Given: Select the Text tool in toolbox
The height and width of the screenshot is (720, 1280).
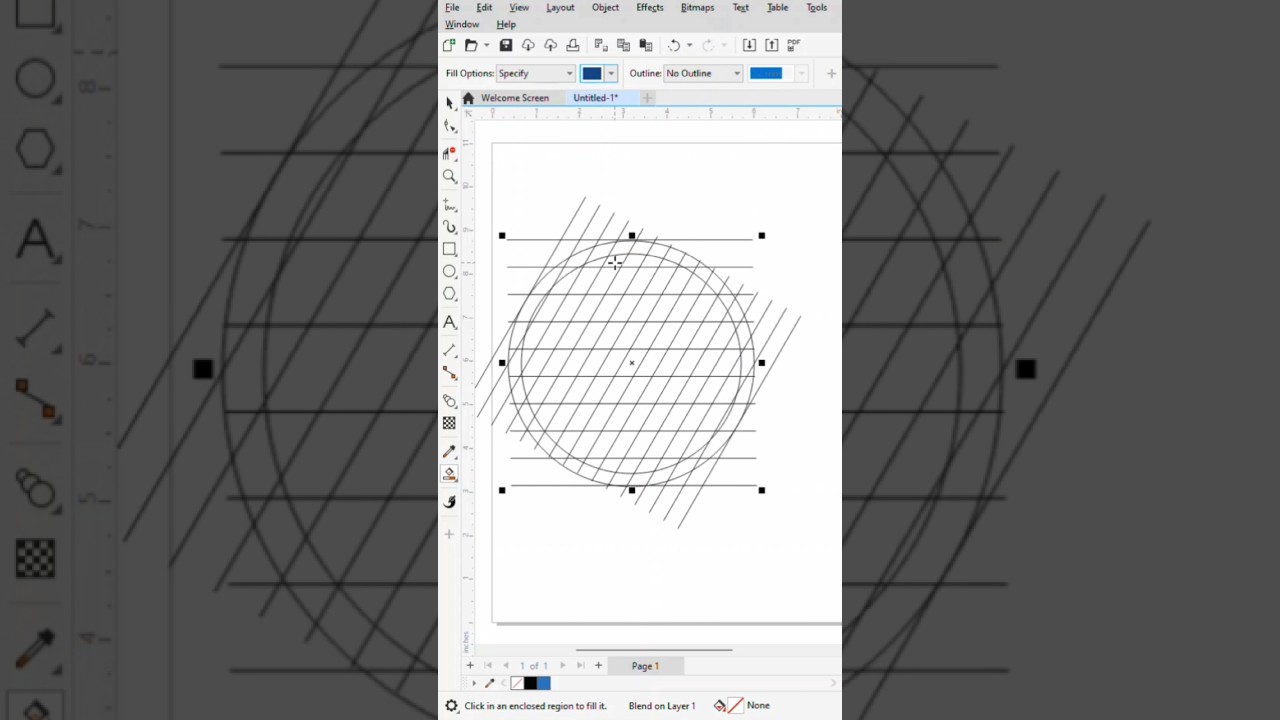Looking at the screenshot, I should 449,322.
